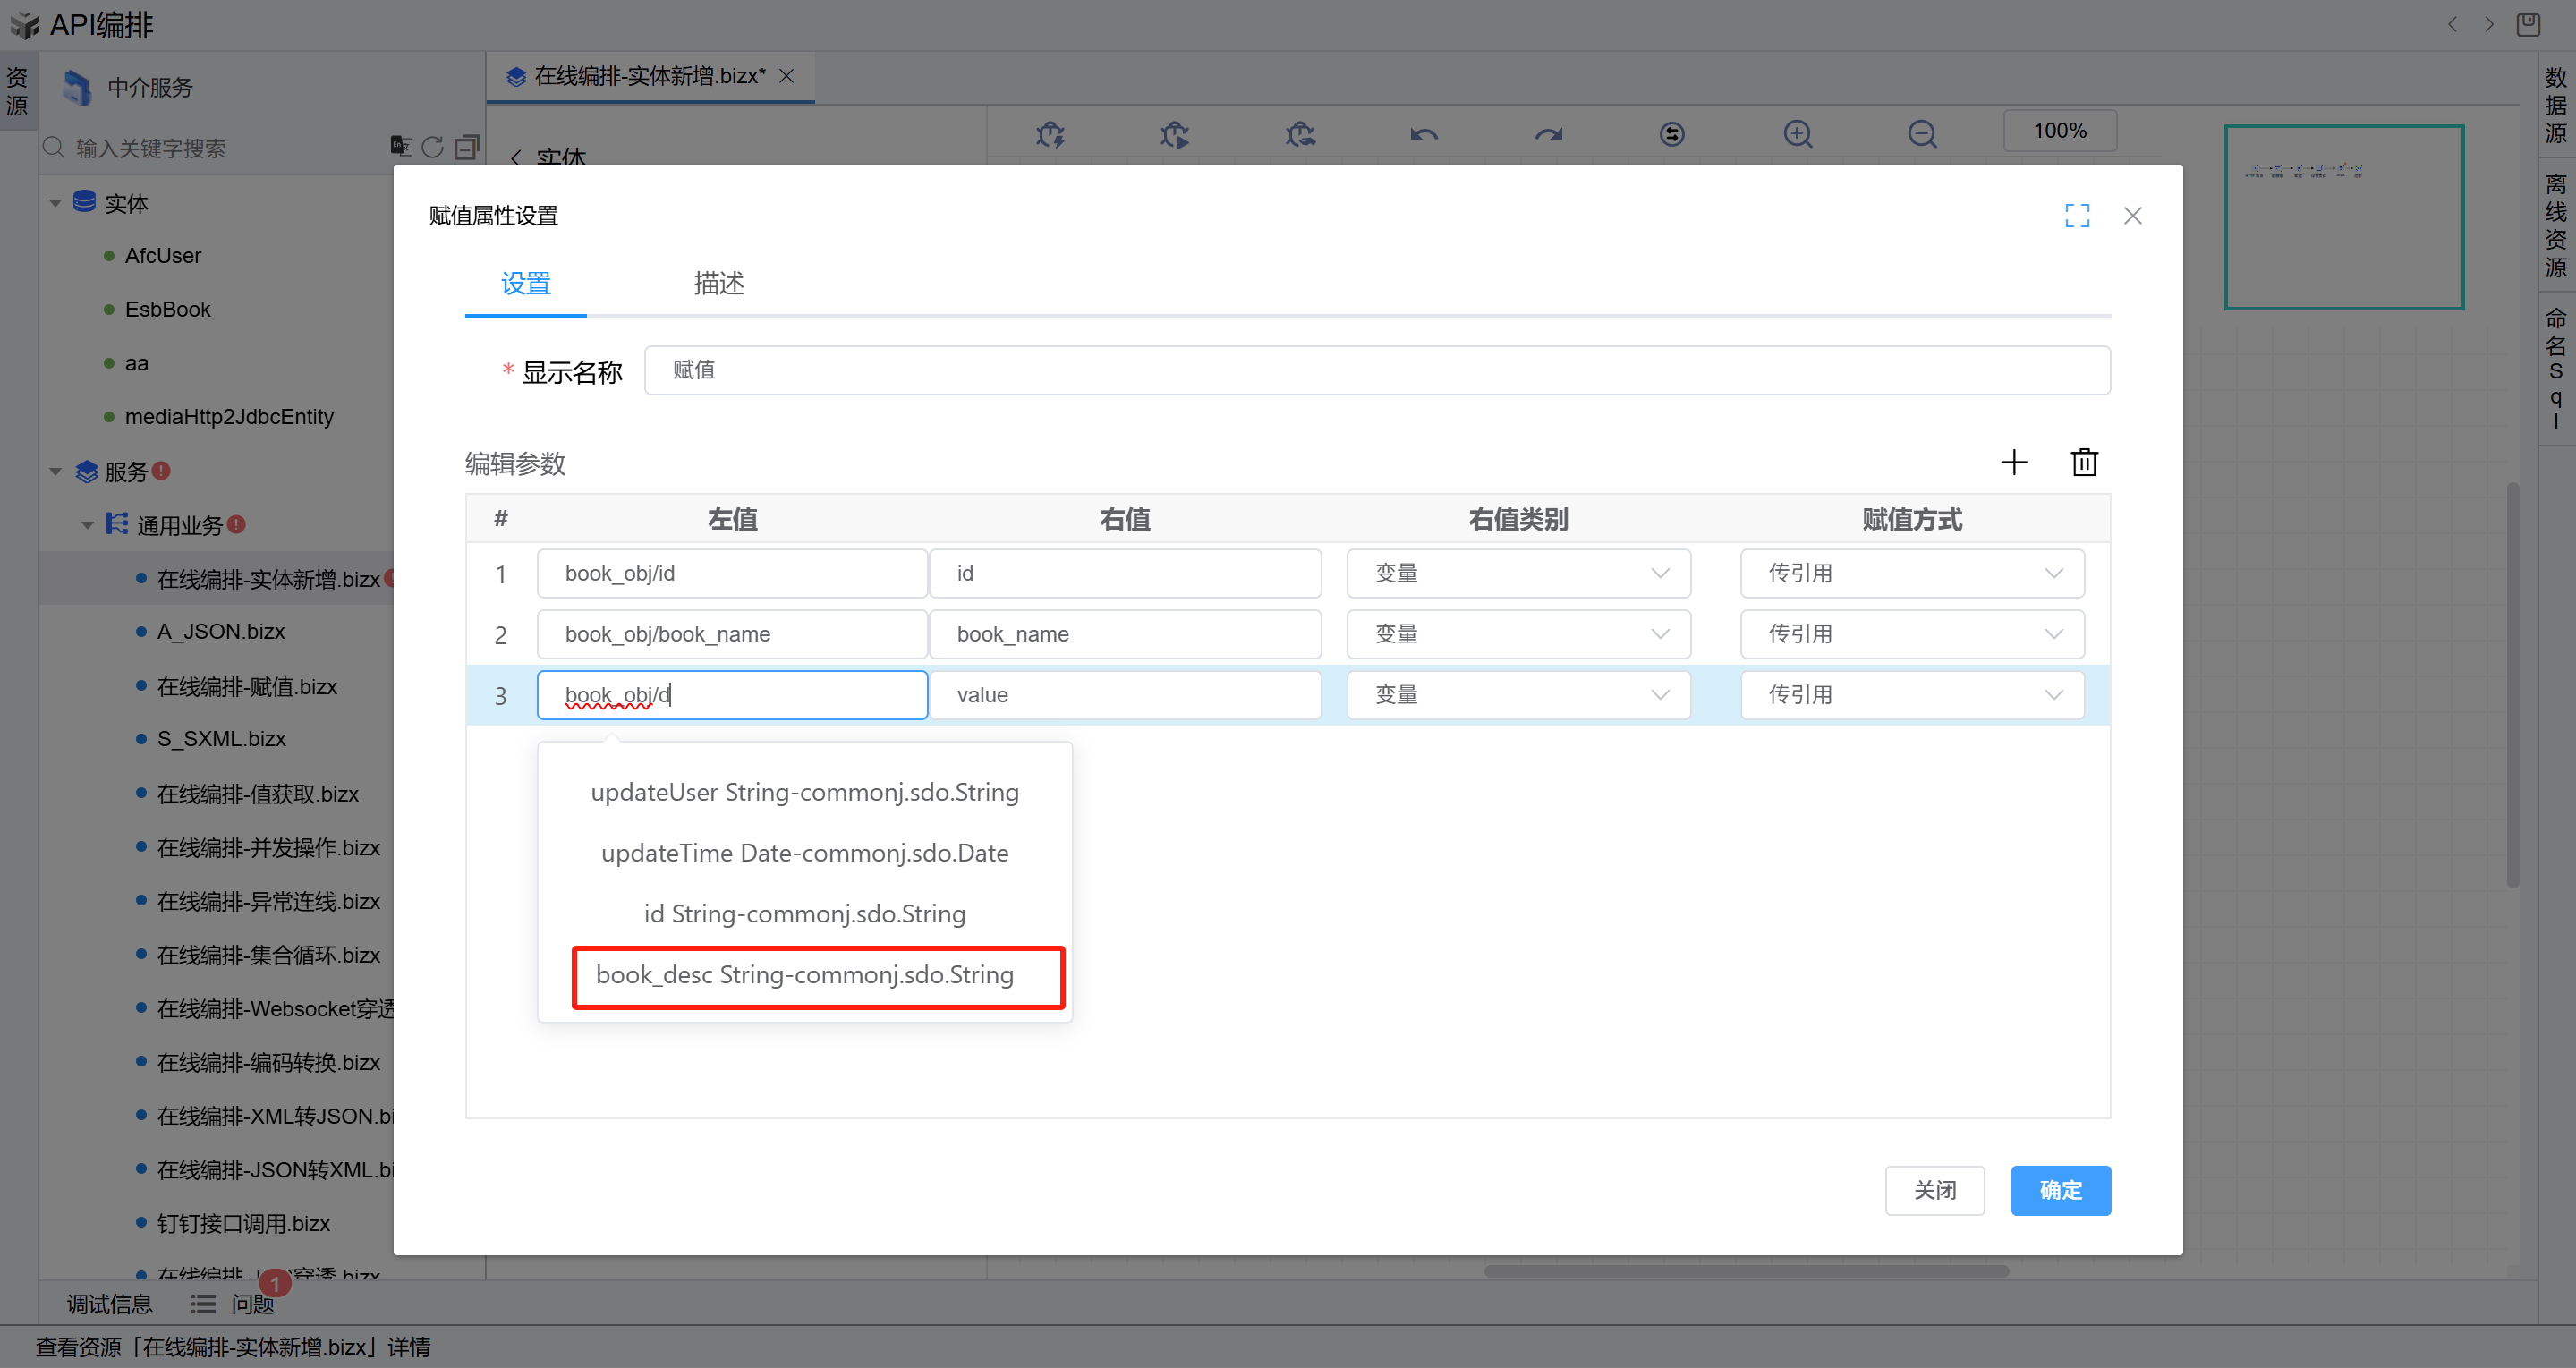Click the collapse-all icon in resource panel
This screenshot has height=1368, width=2576.
click(x=466, y=148)
